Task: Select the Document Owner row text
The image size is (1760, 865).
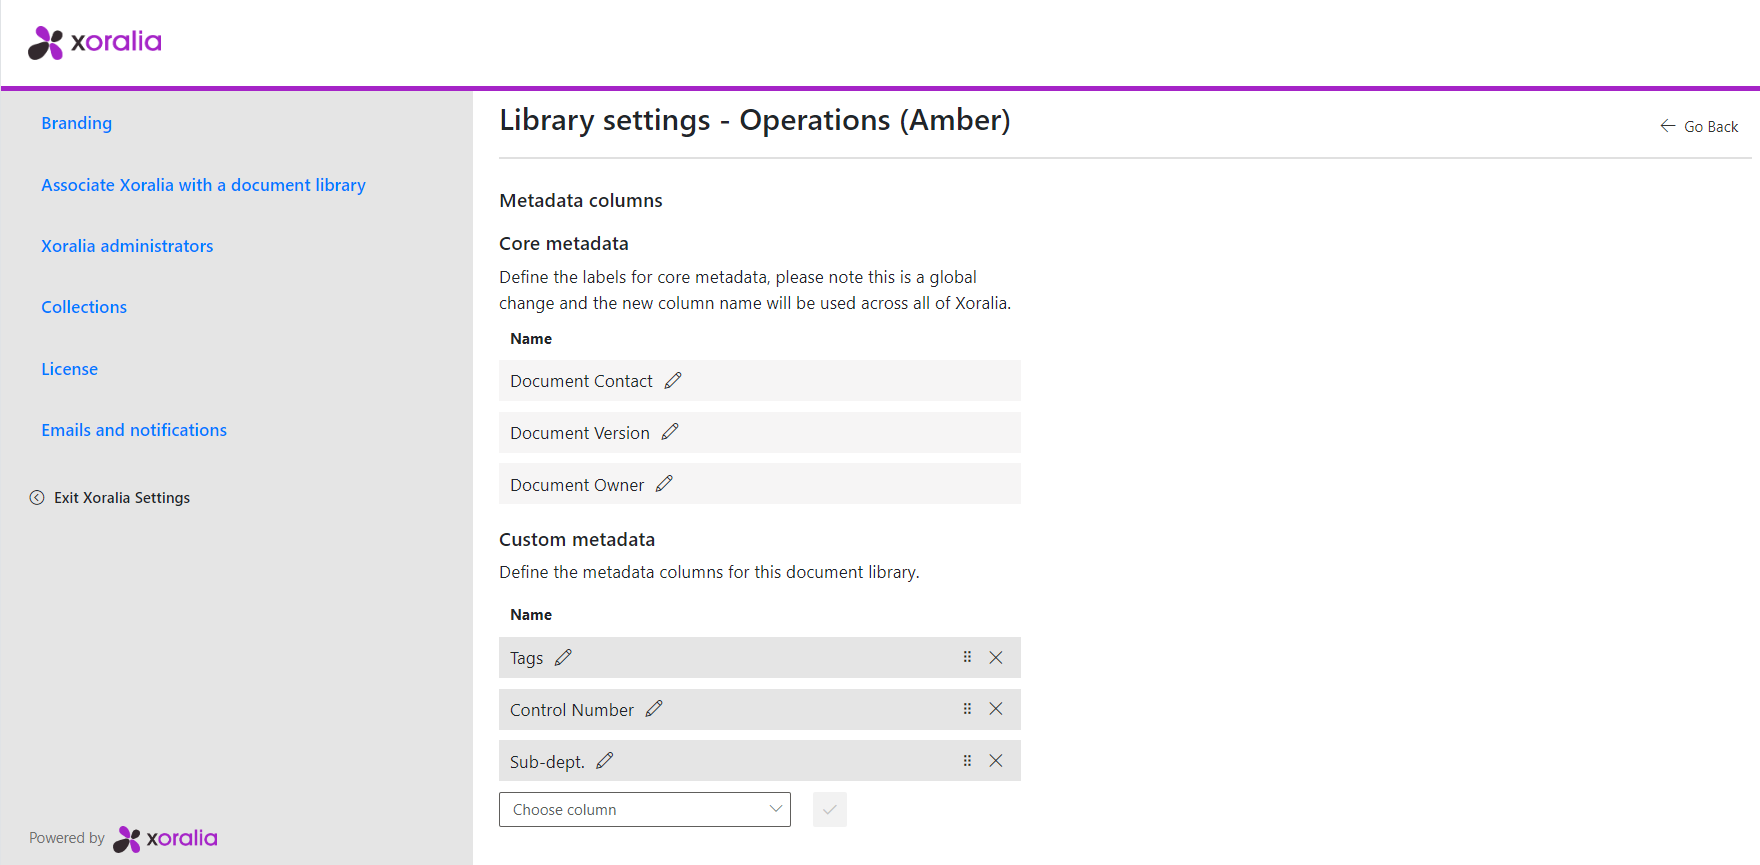Action: (577, 485)
